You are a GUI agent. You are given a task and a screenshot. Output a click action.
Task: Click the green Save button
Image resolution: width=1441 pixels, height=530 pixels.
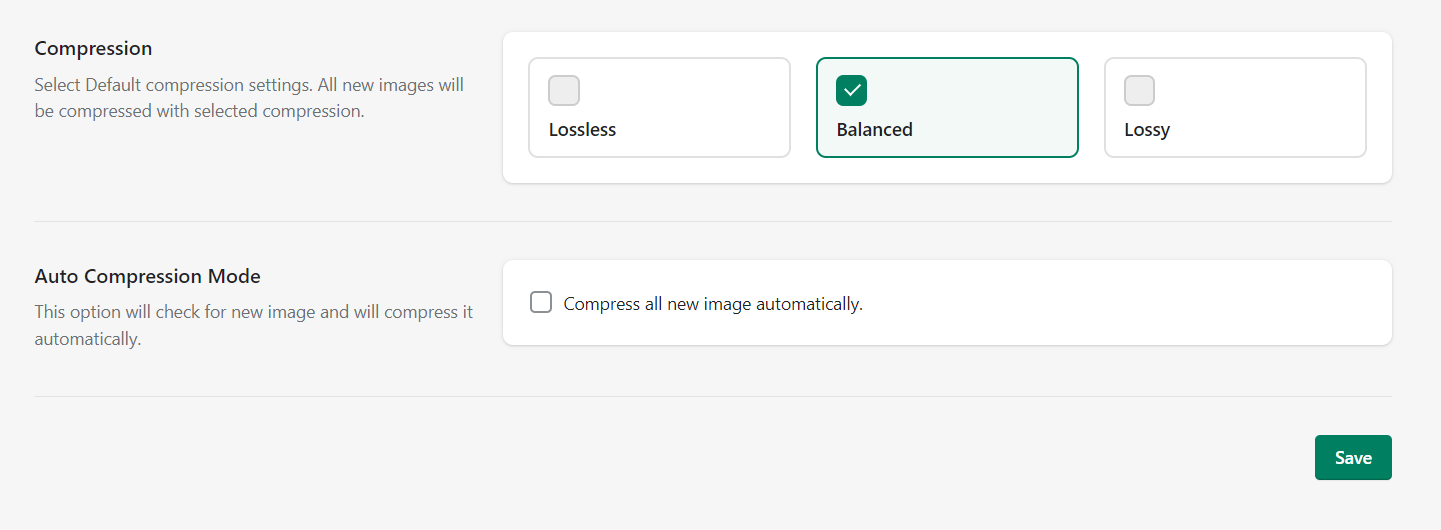point(1353,458)
